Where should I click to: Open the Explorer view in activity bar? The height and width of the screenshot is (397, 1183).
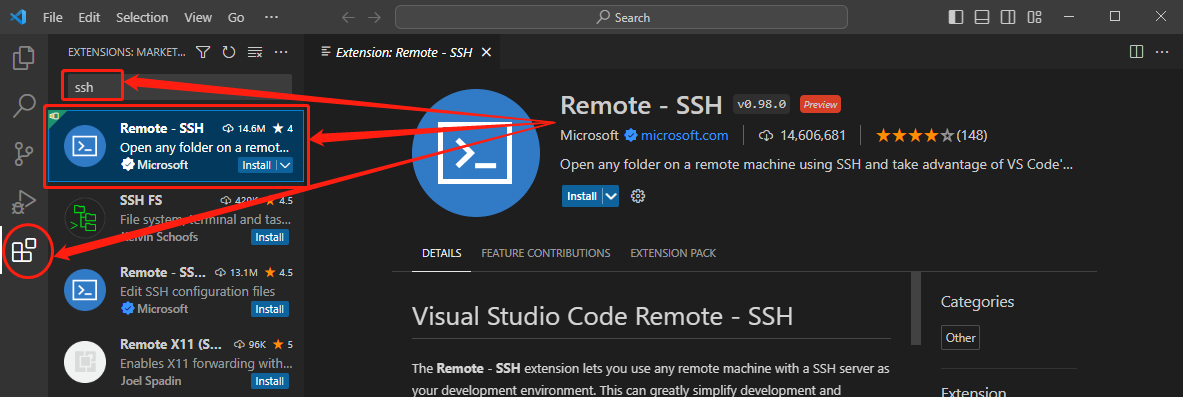coord(24,57)
